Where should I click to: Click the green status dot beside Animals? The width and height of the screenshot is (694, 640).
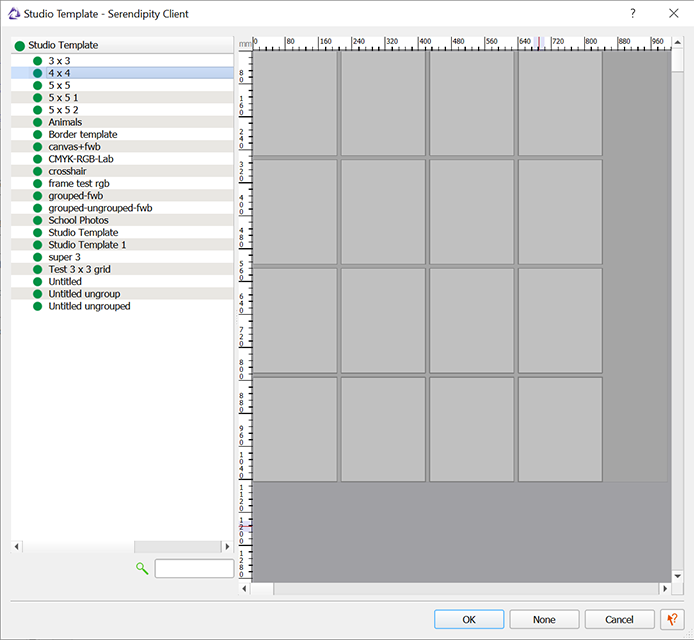(38, 122)
